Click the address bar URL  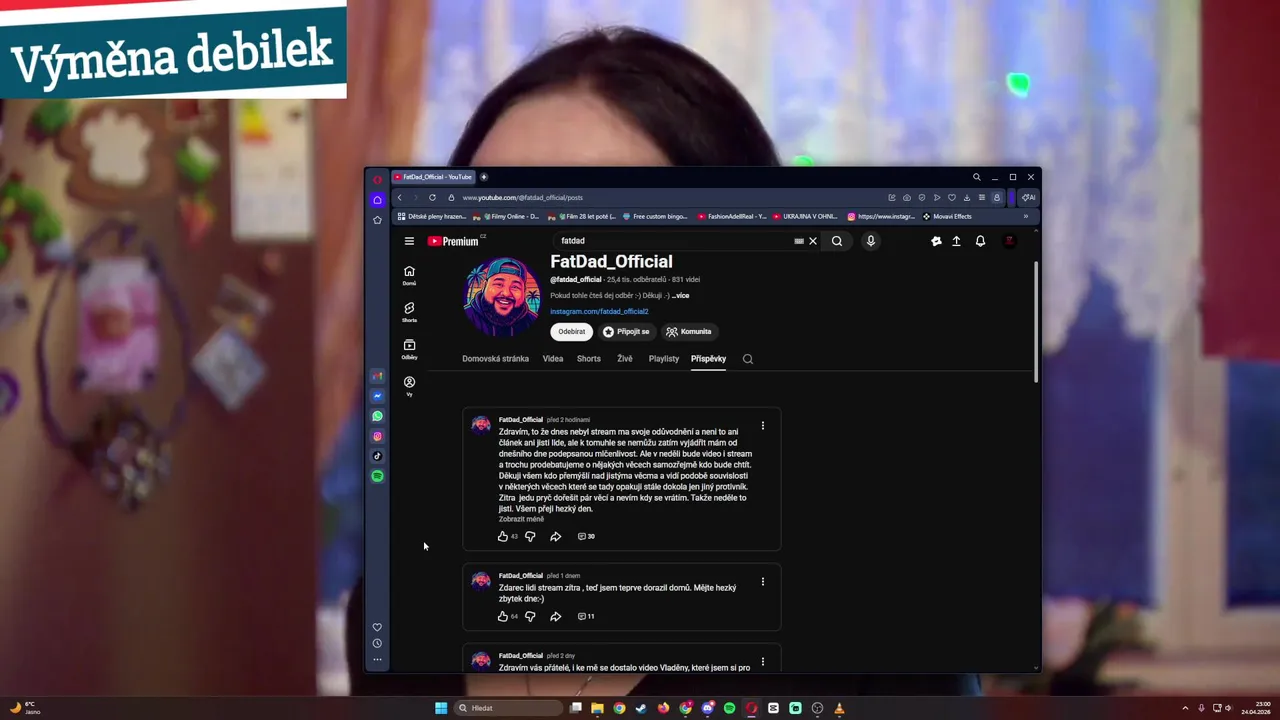click(x=522, y=198)
